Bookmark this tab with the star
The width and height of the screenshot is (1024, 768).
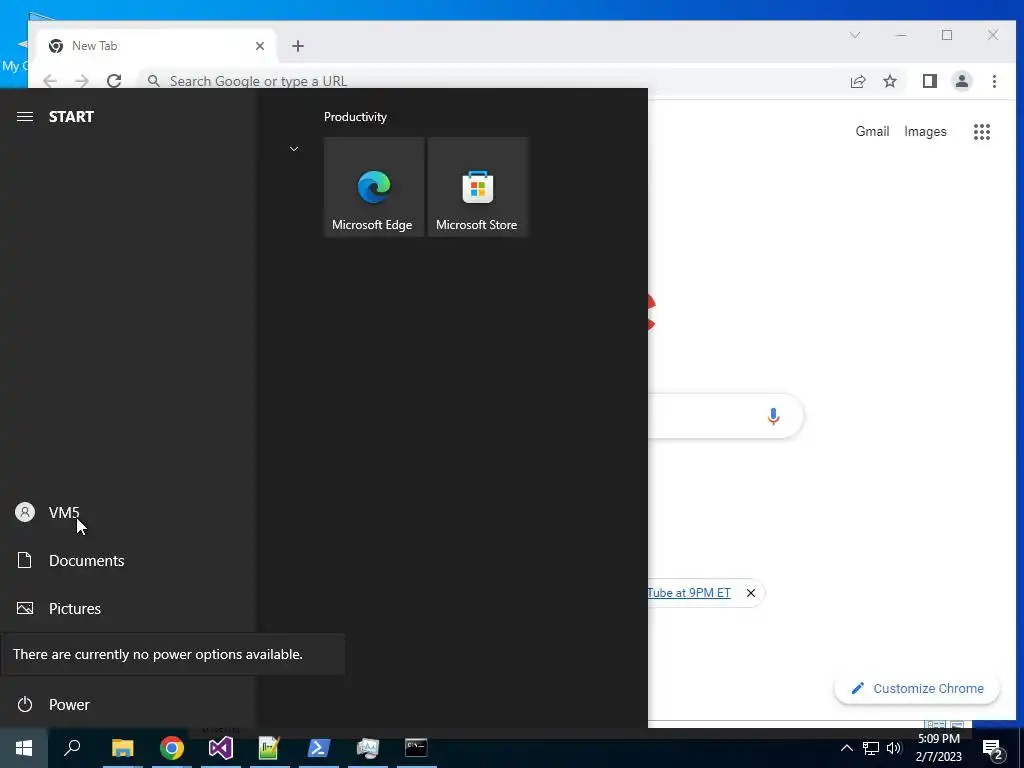point(890,81)
